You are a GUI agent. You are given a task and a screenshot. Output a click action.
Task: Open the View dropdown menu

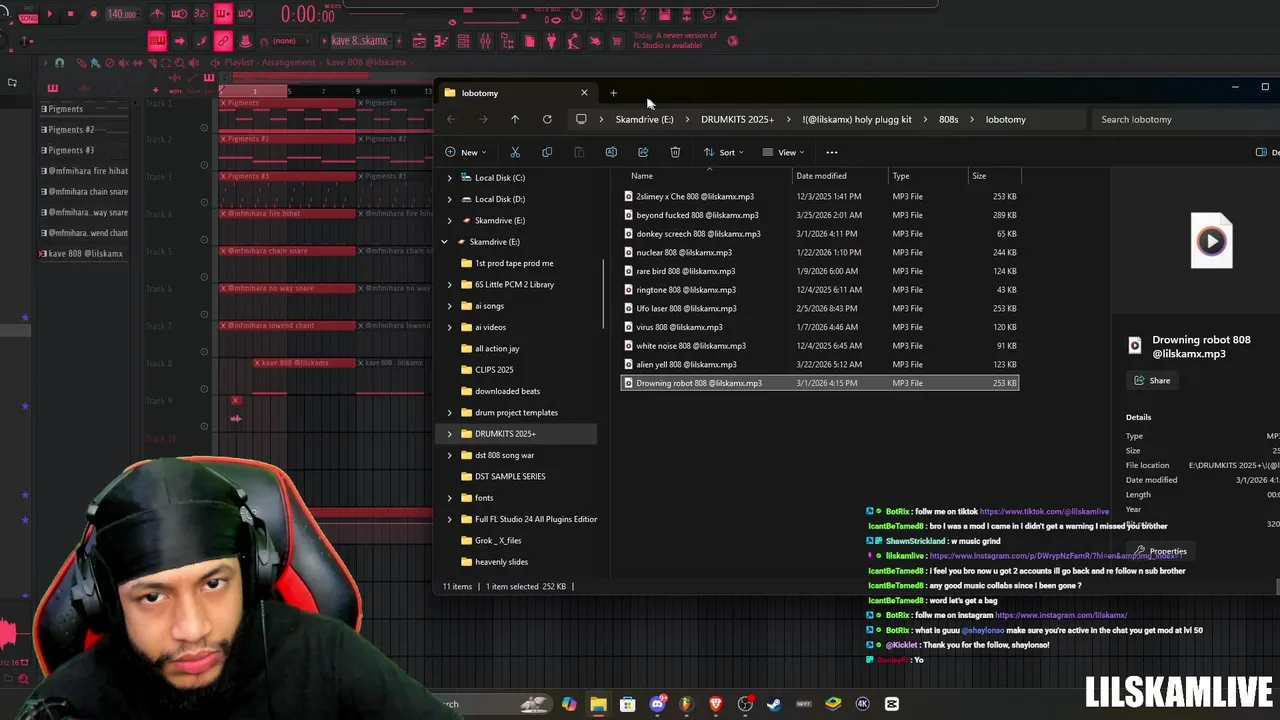pos(783,152)
